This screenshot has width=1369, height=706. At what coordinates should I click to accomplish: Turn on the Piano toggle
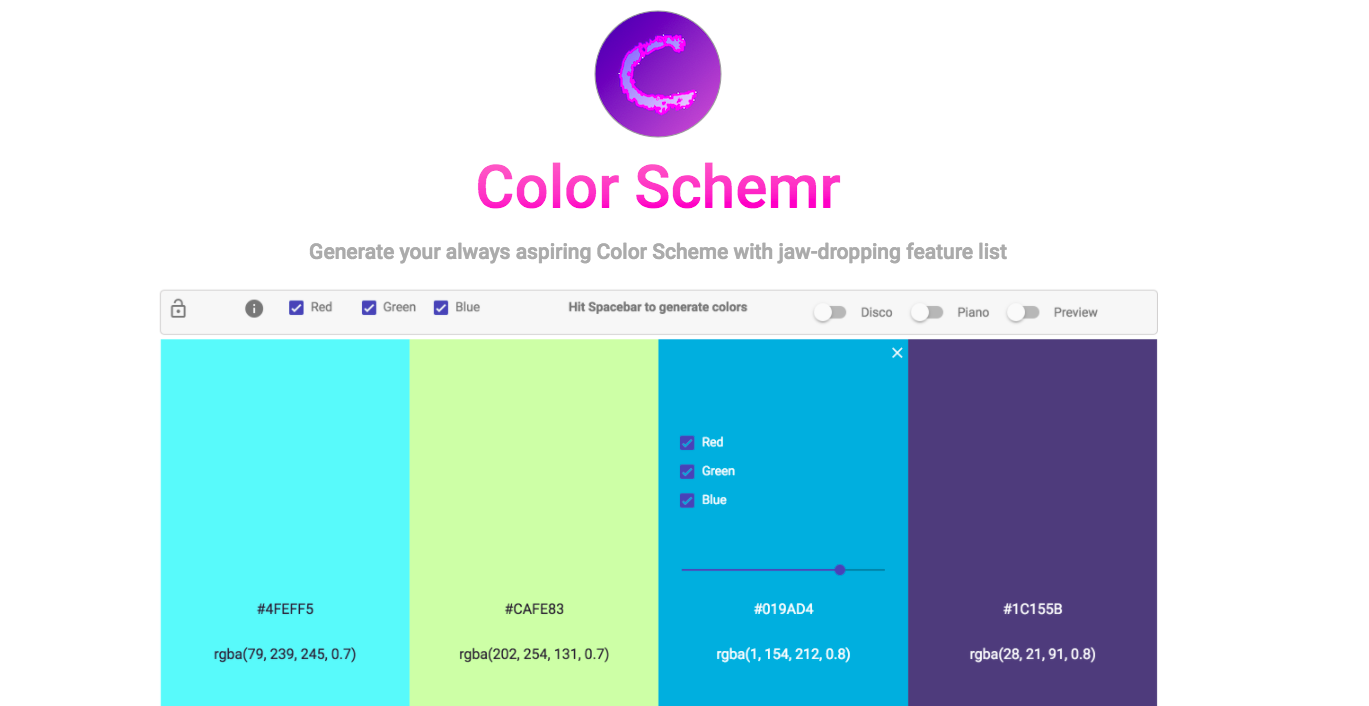coord(927,313)
